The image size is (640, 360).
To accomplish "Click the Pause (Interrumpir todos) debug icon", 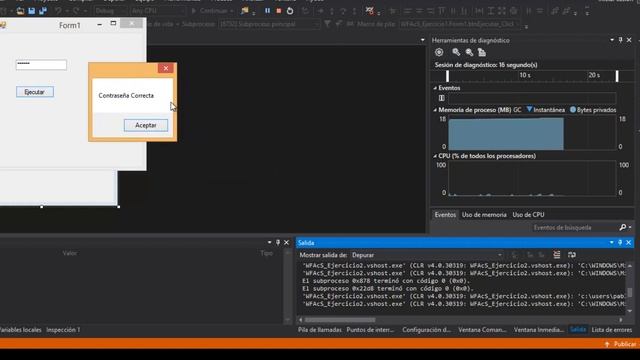I will 267,11.
